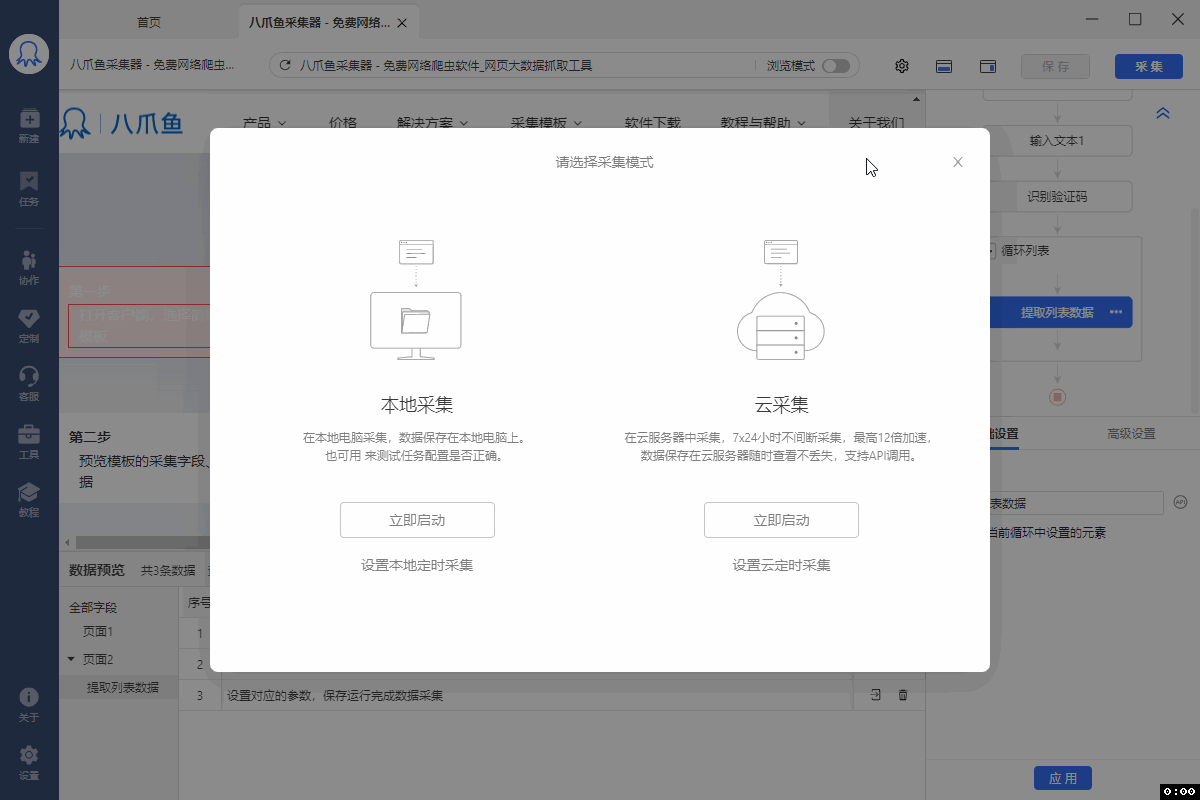Select 全部字段 in the data preview tree
Viewport: 1200px width, 800px height.
[x=93, y=607]
